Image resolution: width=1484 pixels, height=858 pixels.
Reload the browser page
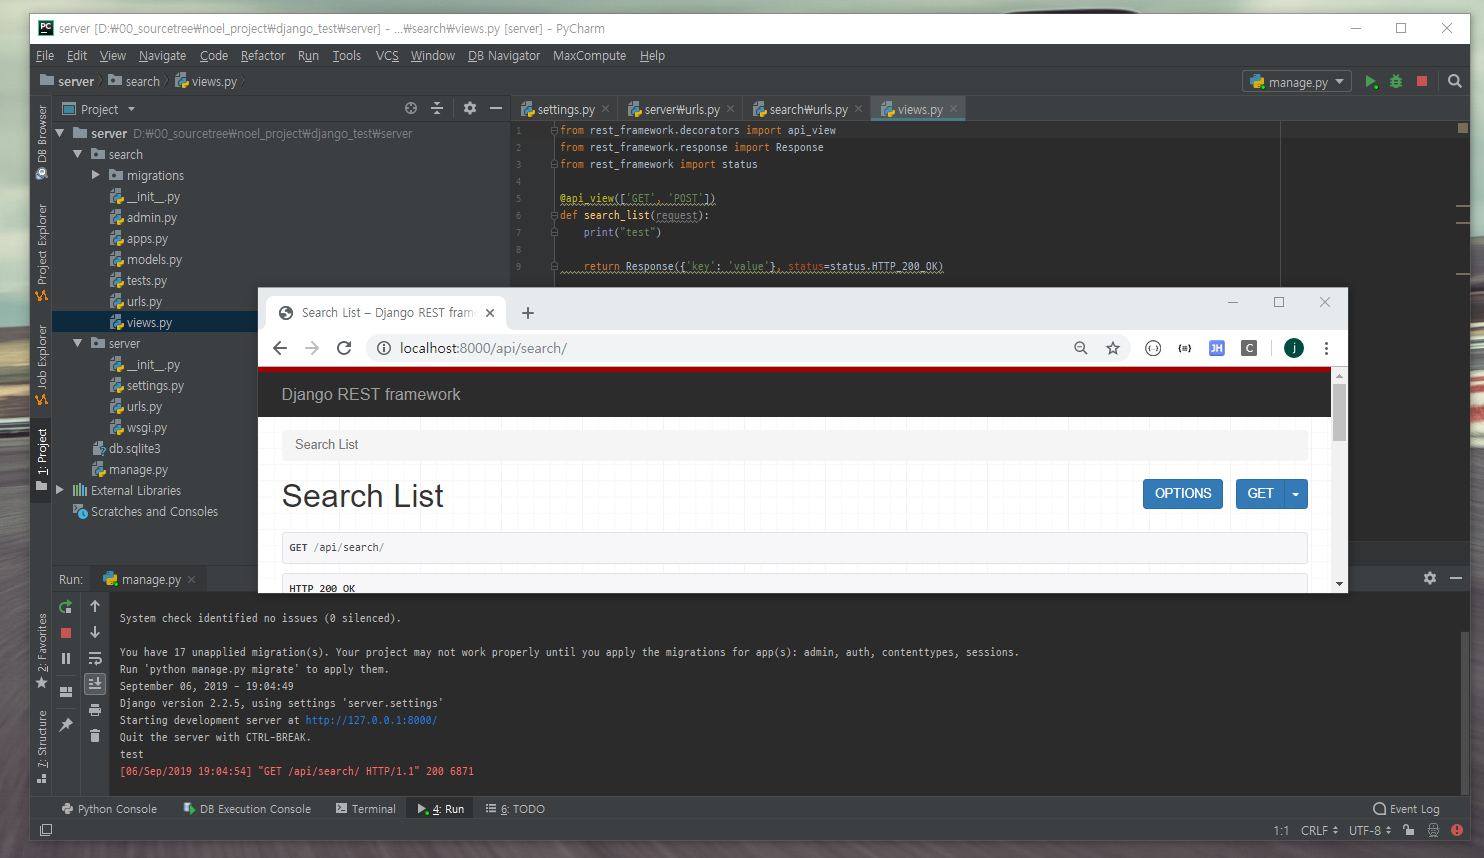point(344,348)
